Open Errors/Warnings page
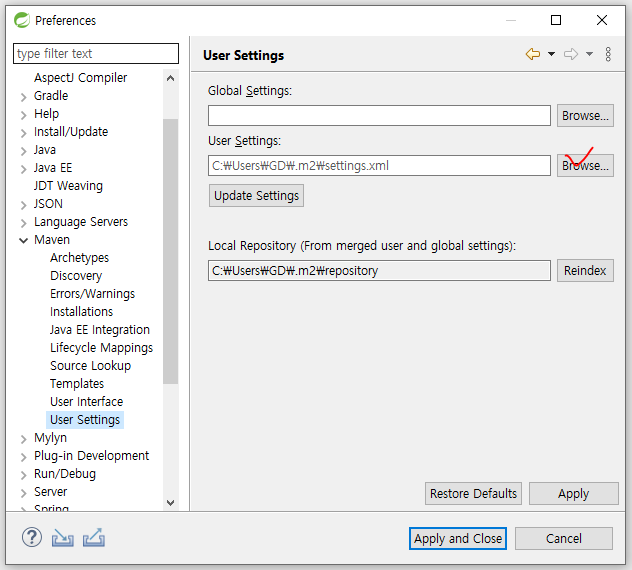The height and width of the screenshot is (570, 632). pos(92,293)
